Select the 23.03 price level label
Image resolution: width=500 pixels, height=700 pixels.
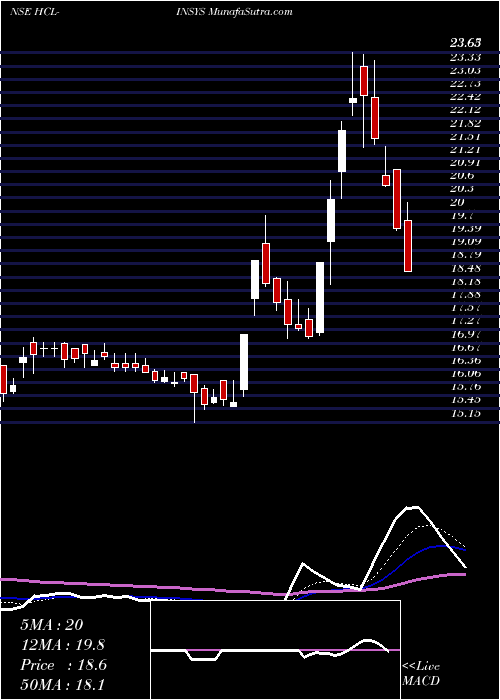[466, 70]
